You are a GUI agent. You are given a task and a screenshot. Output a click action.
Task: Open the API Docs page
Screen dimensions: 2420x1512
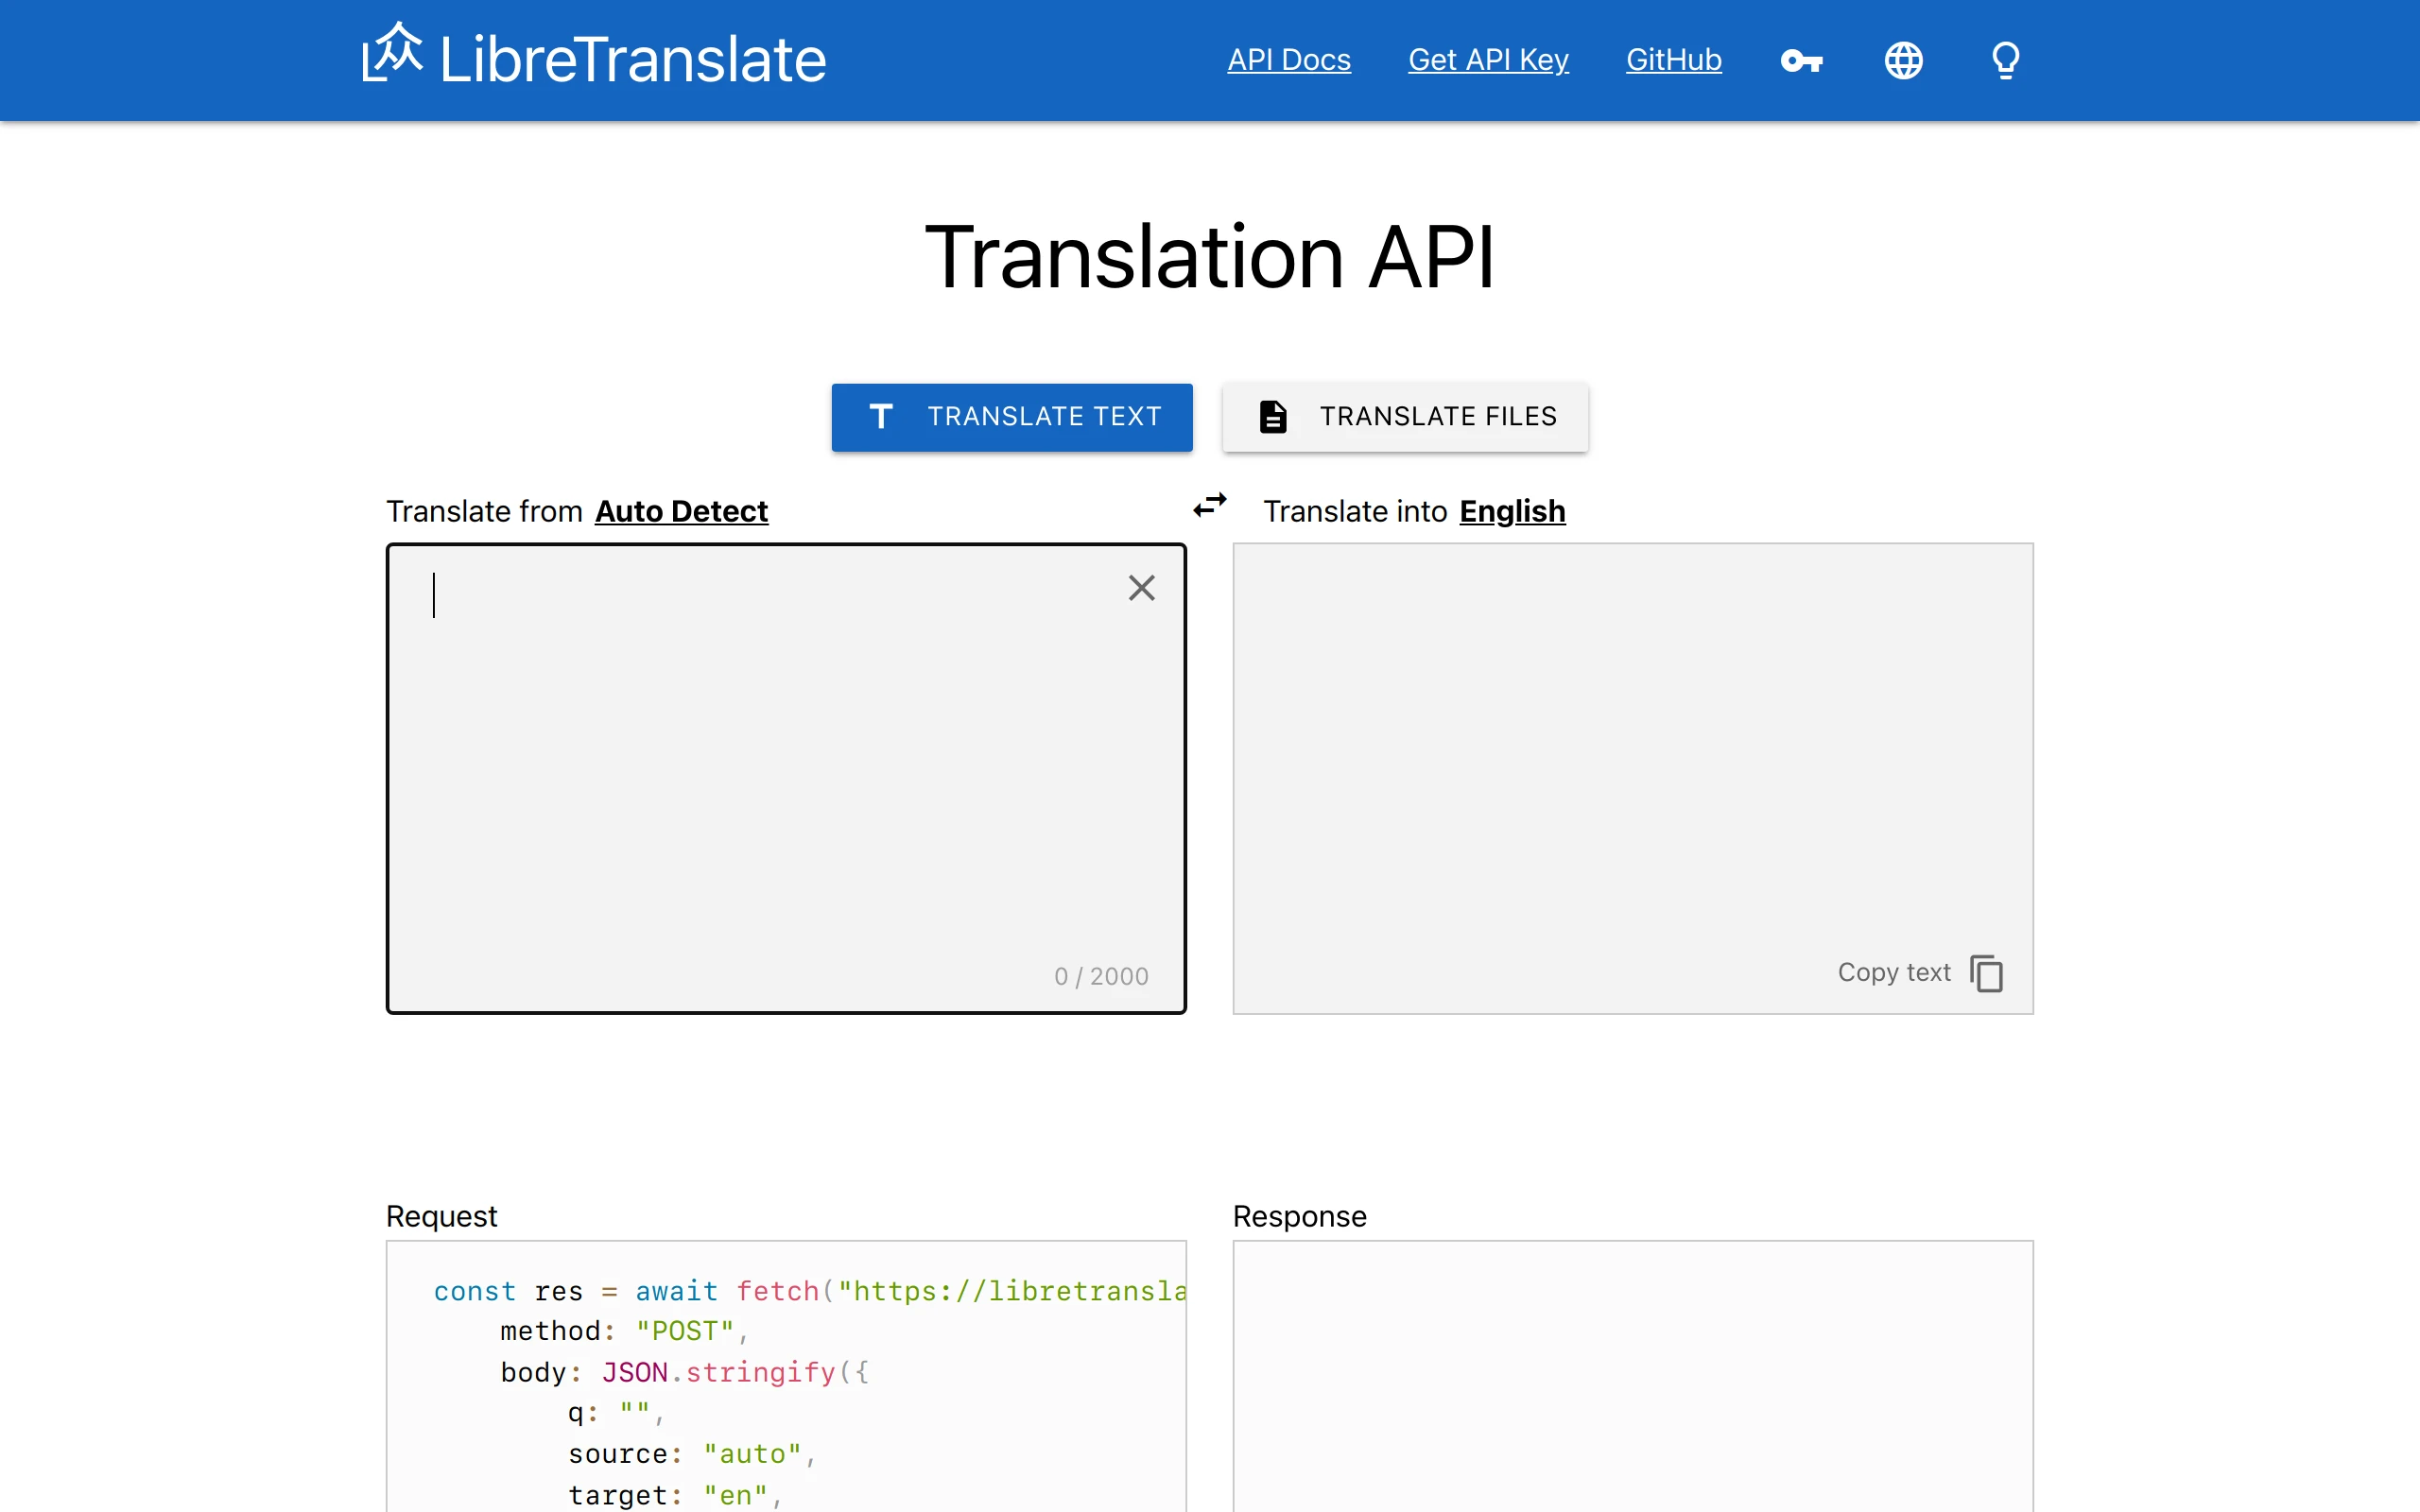click(x=1288, y=60)
